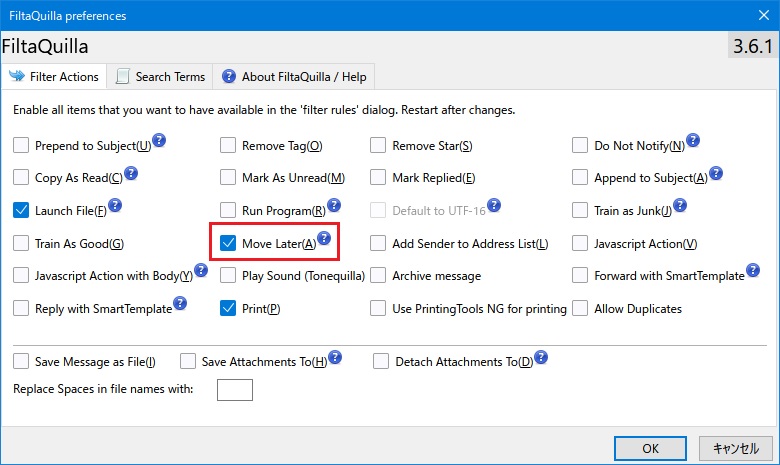Enable the Remove Tag checkbox
Viewport: 780px width, 465px height.
(228, 146)
